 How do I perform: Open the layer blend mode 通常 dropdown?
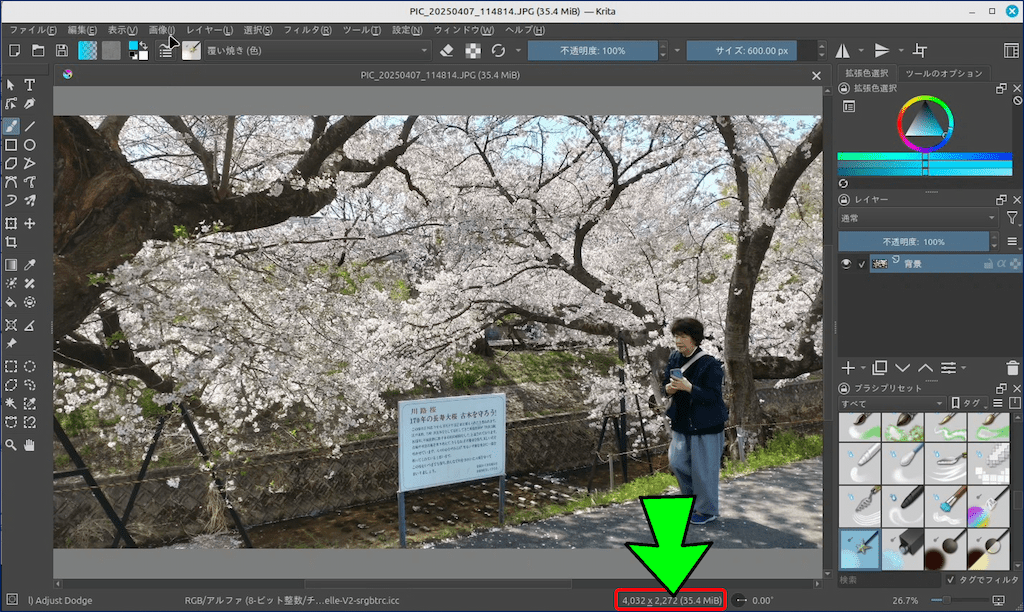click(x=918, y=218)
